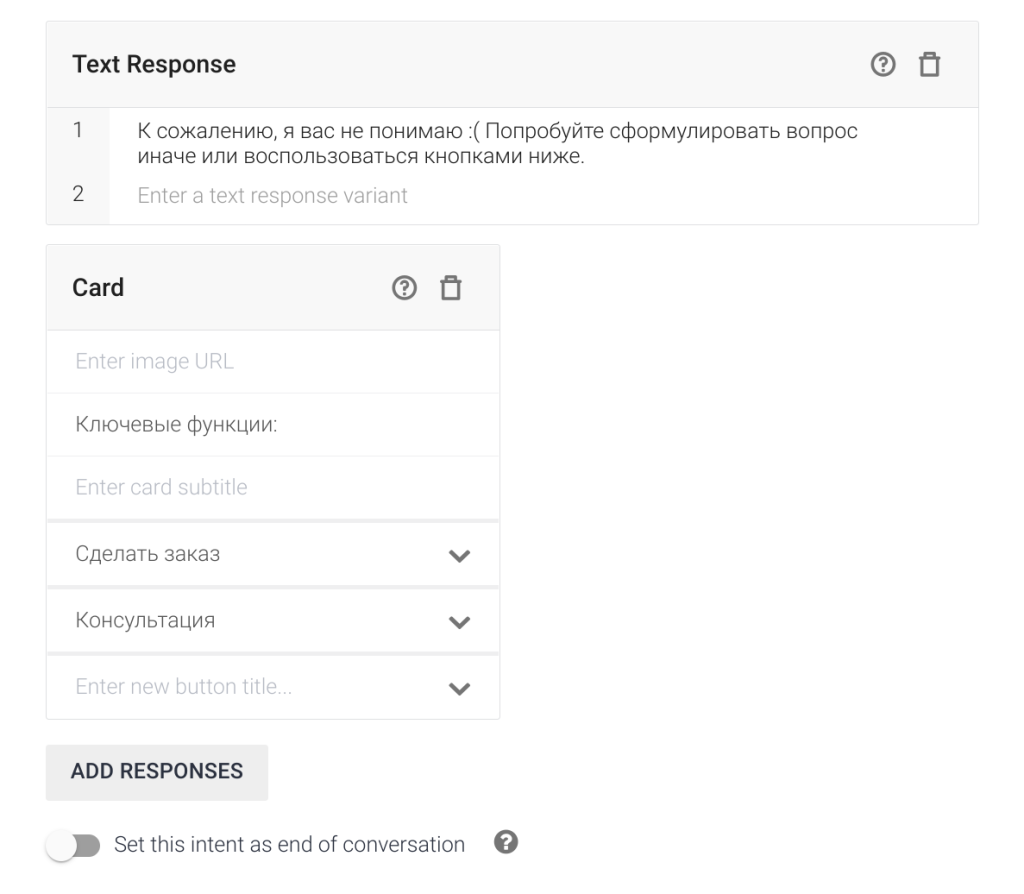Focus the 'Enter image URL' field
This screenshot has width=1024, height=894.
pos(272,361)
